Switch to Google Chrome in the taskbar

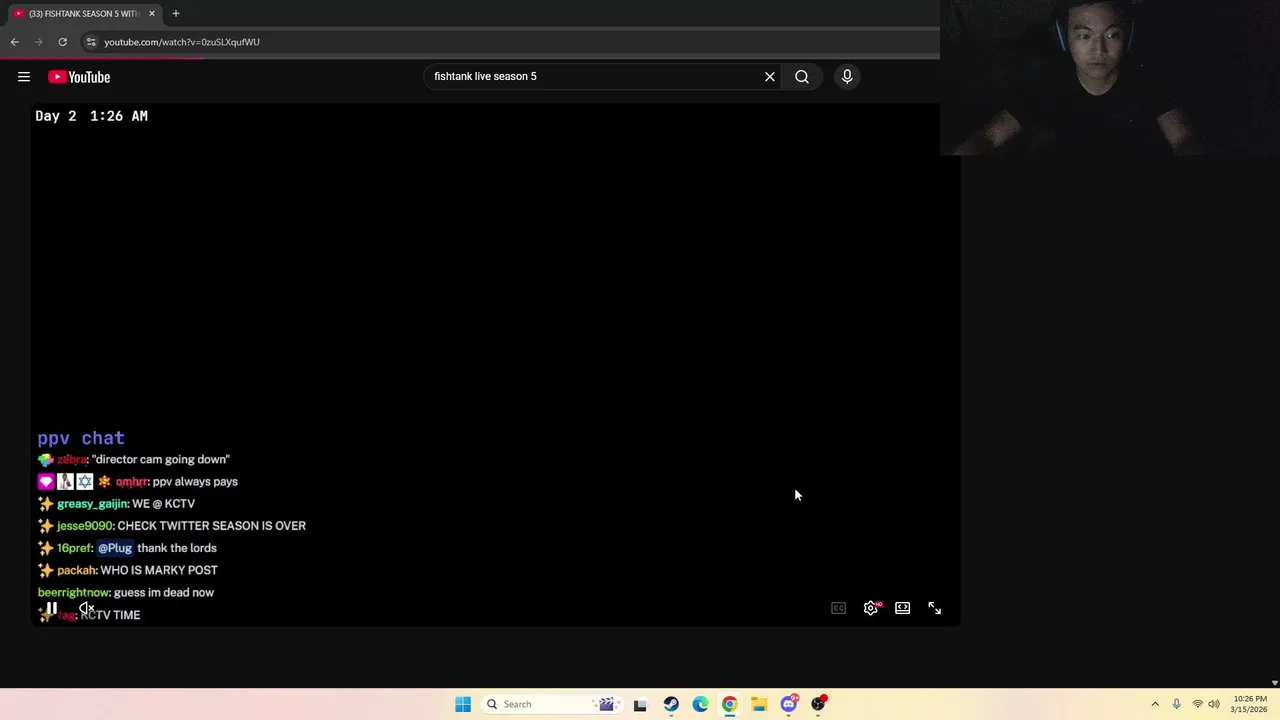coord(730,704)
